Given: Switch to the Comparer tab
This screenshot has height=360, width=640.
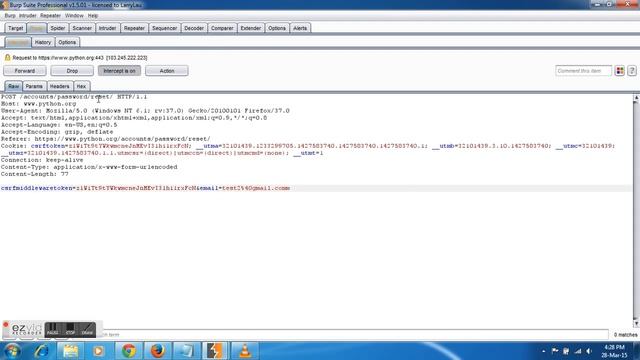Looking at the screenshot, I should [x=222, y=28].
